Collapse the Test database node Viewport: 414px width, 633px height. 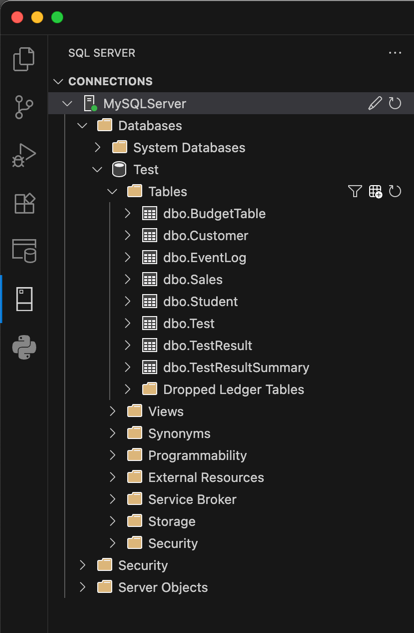click(x=97, y=170)
